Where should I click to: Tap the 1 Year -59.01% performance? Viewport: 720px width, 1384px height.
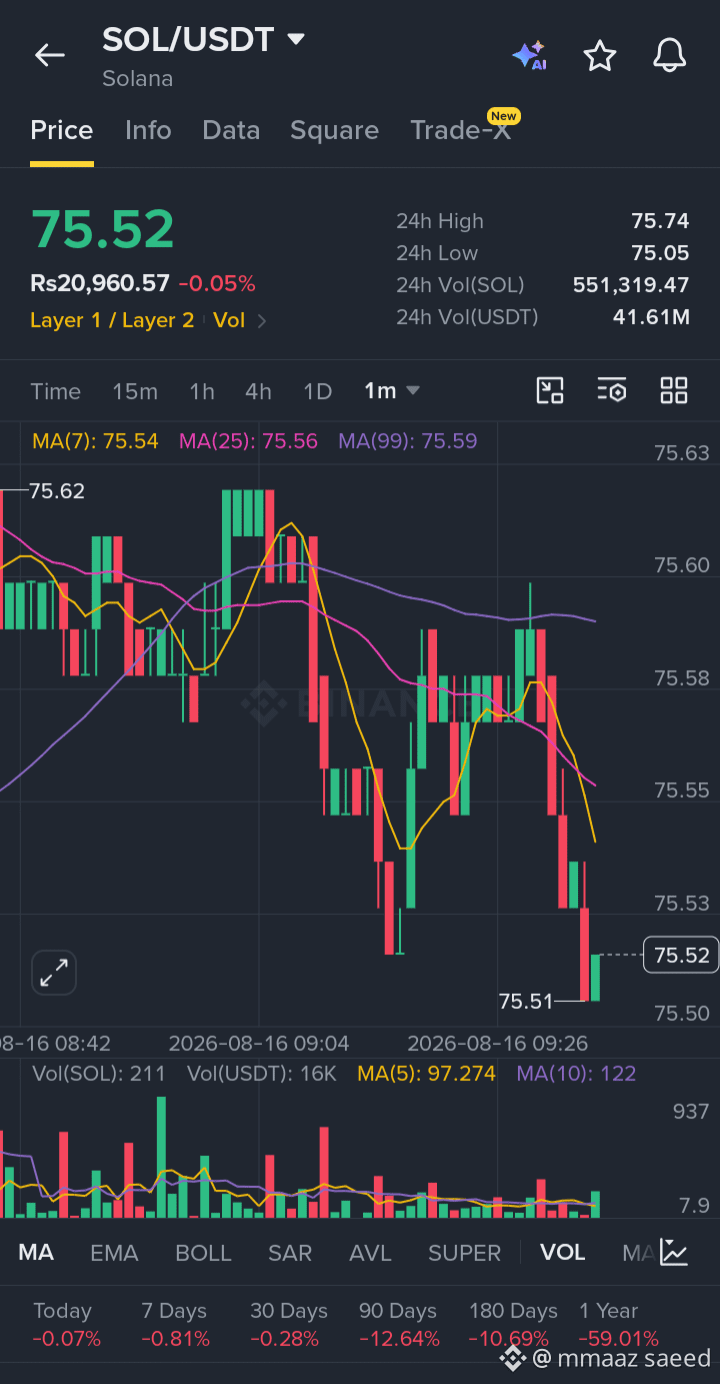pos(618,1324)
